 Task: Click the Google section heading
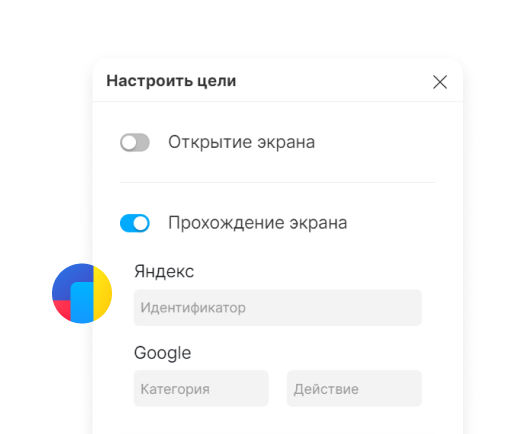[162, 353]
